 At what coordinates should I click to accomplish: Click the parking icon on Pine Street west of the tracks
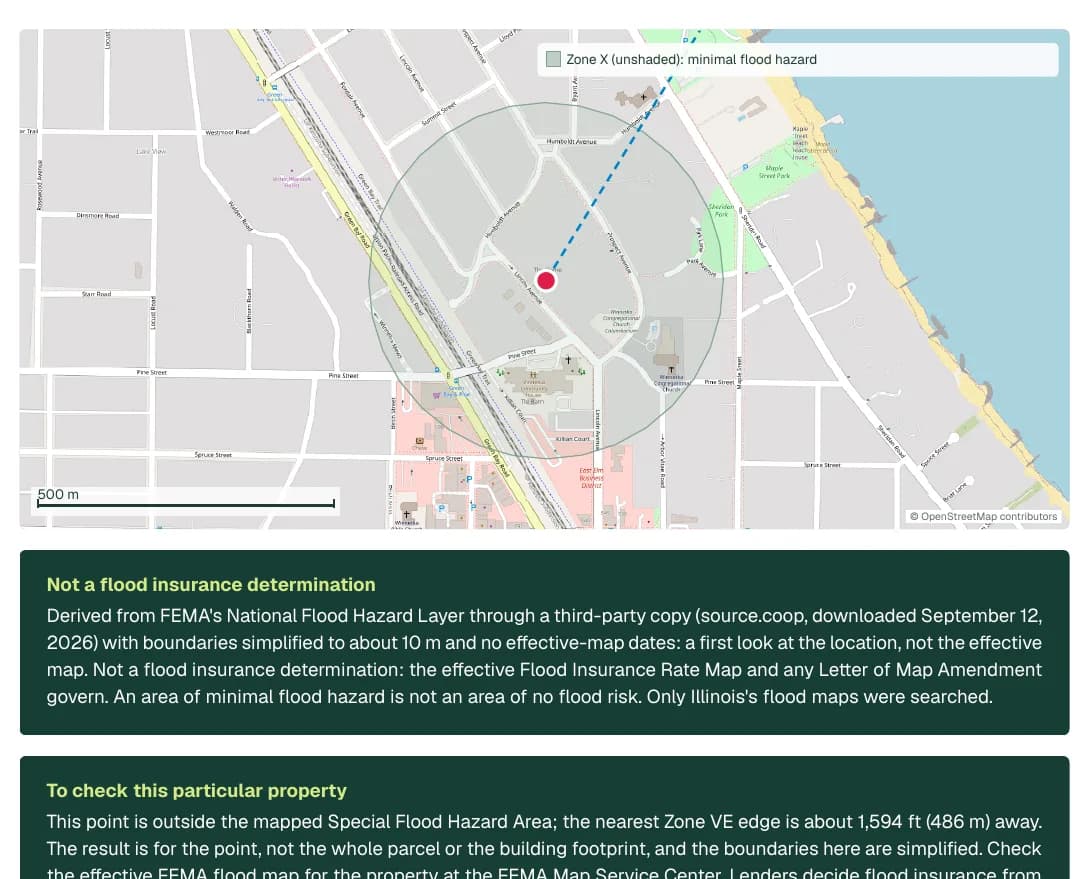click(437, 370)
